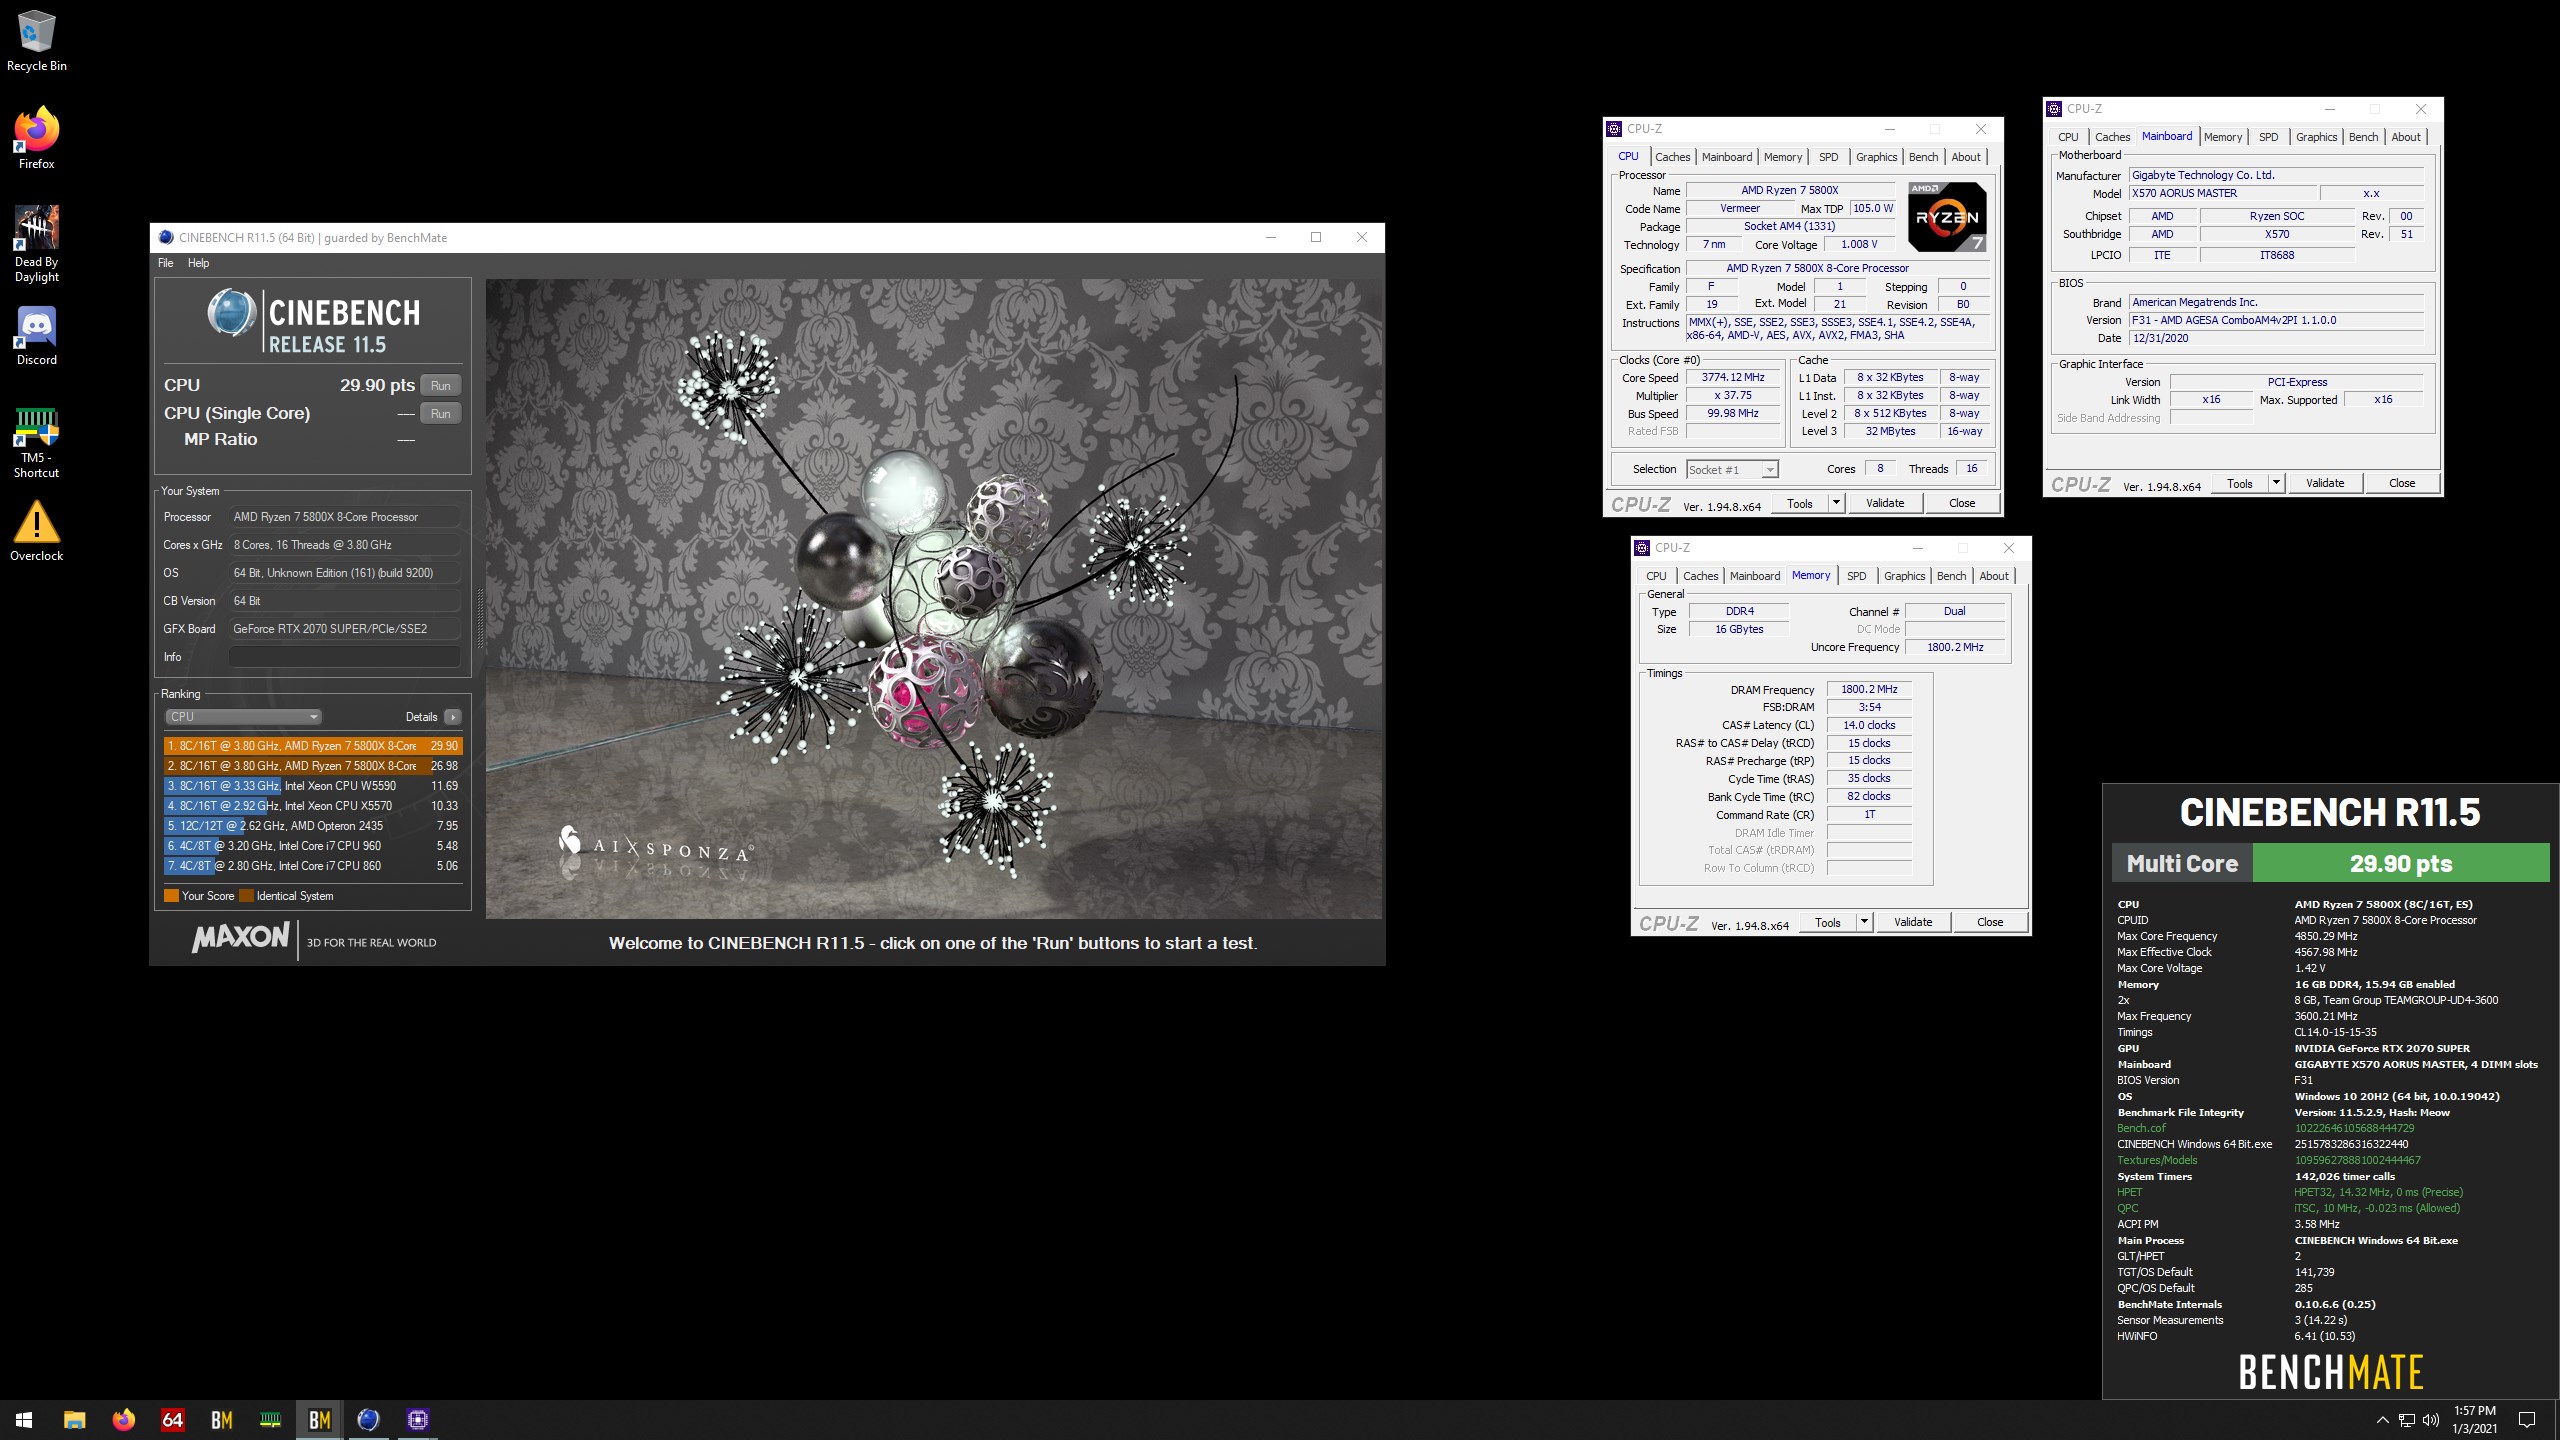Open About tab in the CPU-Z Mainboard window

tap(2406, 137)
